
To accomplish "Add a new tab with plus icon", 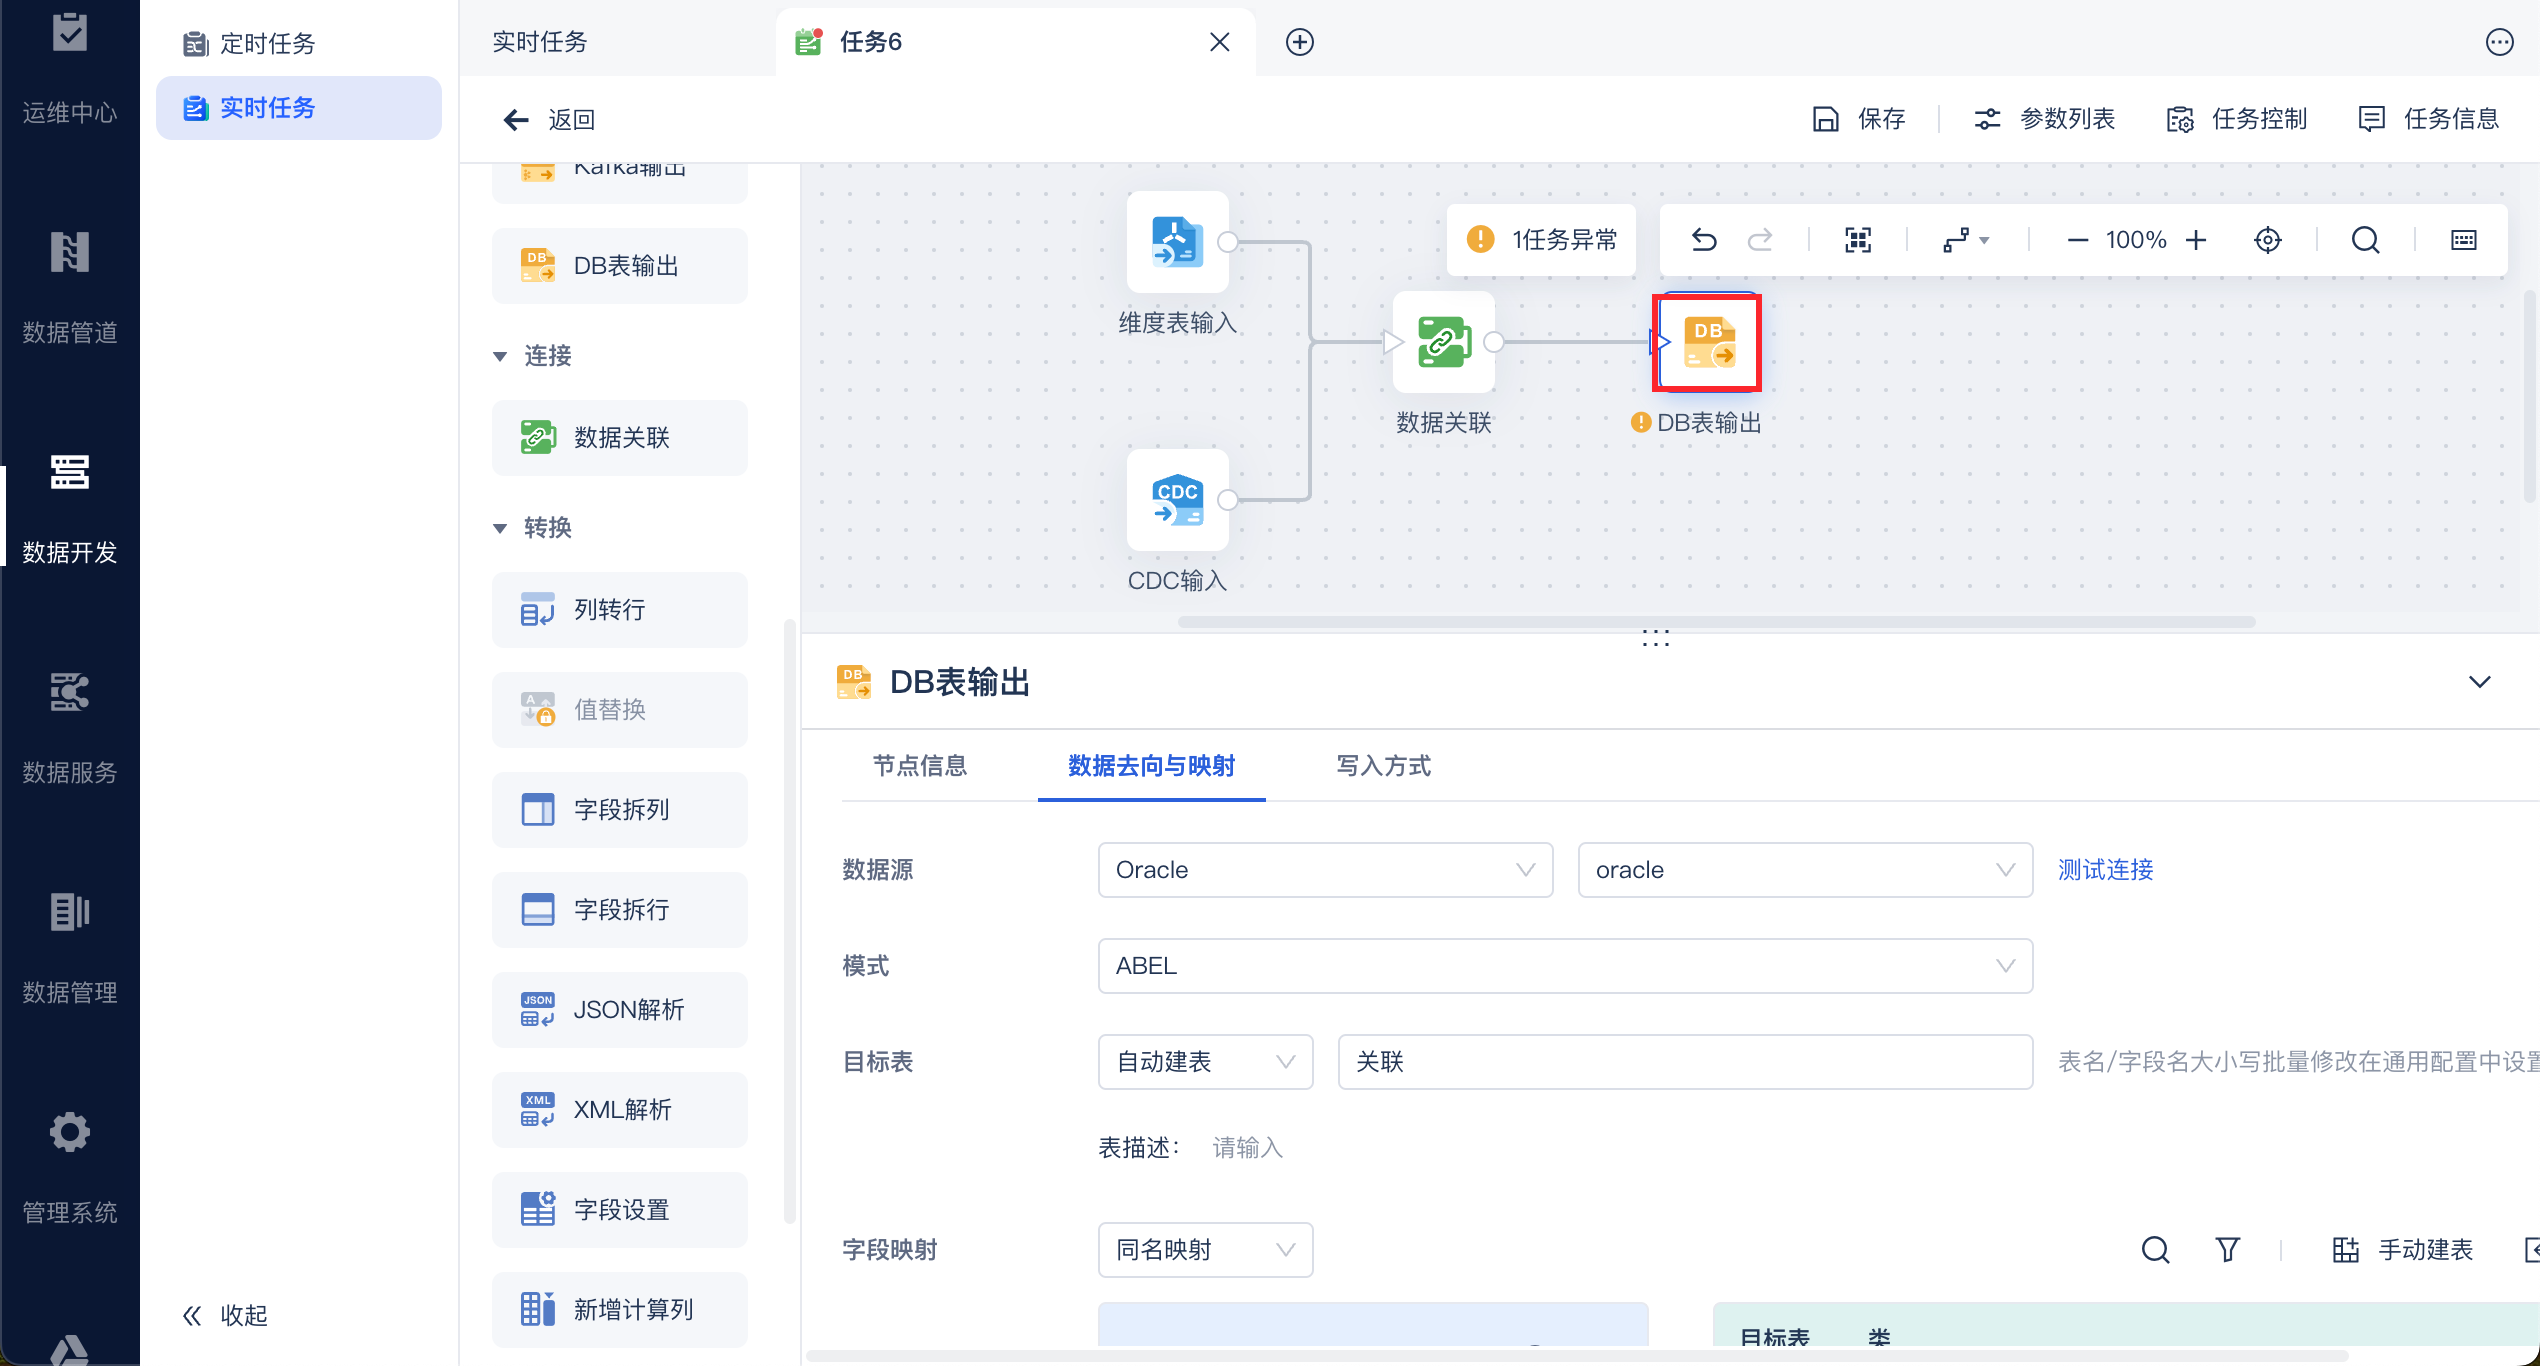I will (x=1299, y=42).
